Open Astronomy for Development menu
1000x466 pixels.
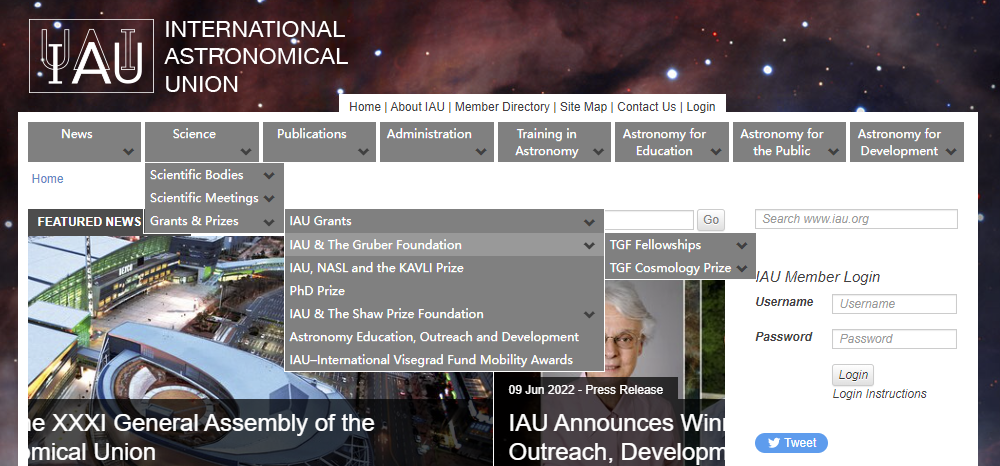coord(906,142)
